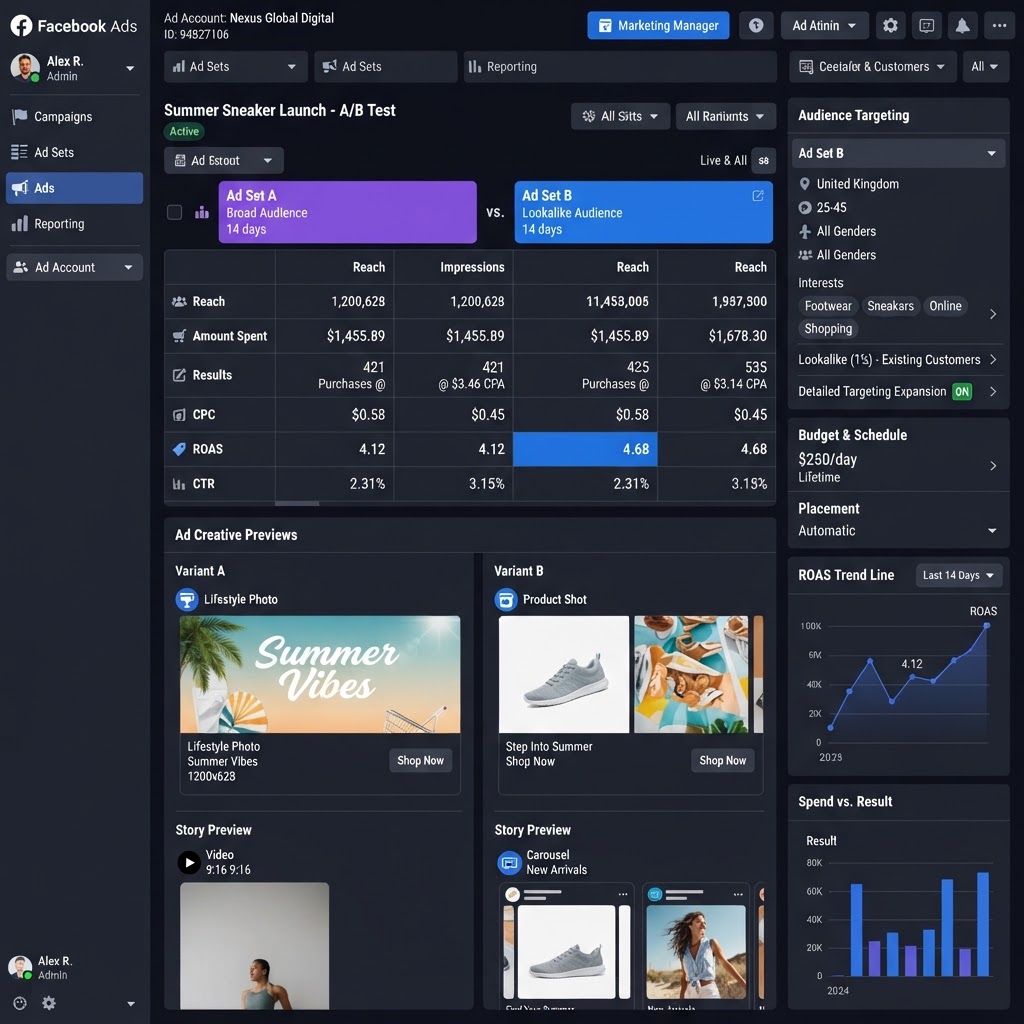Click the Amount Spent cart icon
This screenshot has height=1024, width=1024.
178,336
